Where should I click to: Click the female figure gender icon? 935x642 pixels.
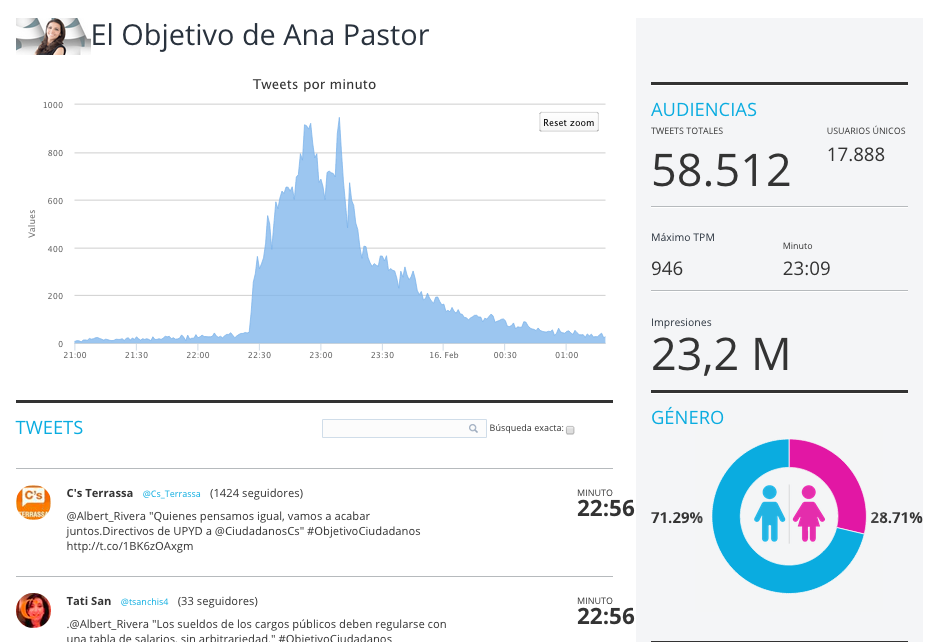coord(809,513)
